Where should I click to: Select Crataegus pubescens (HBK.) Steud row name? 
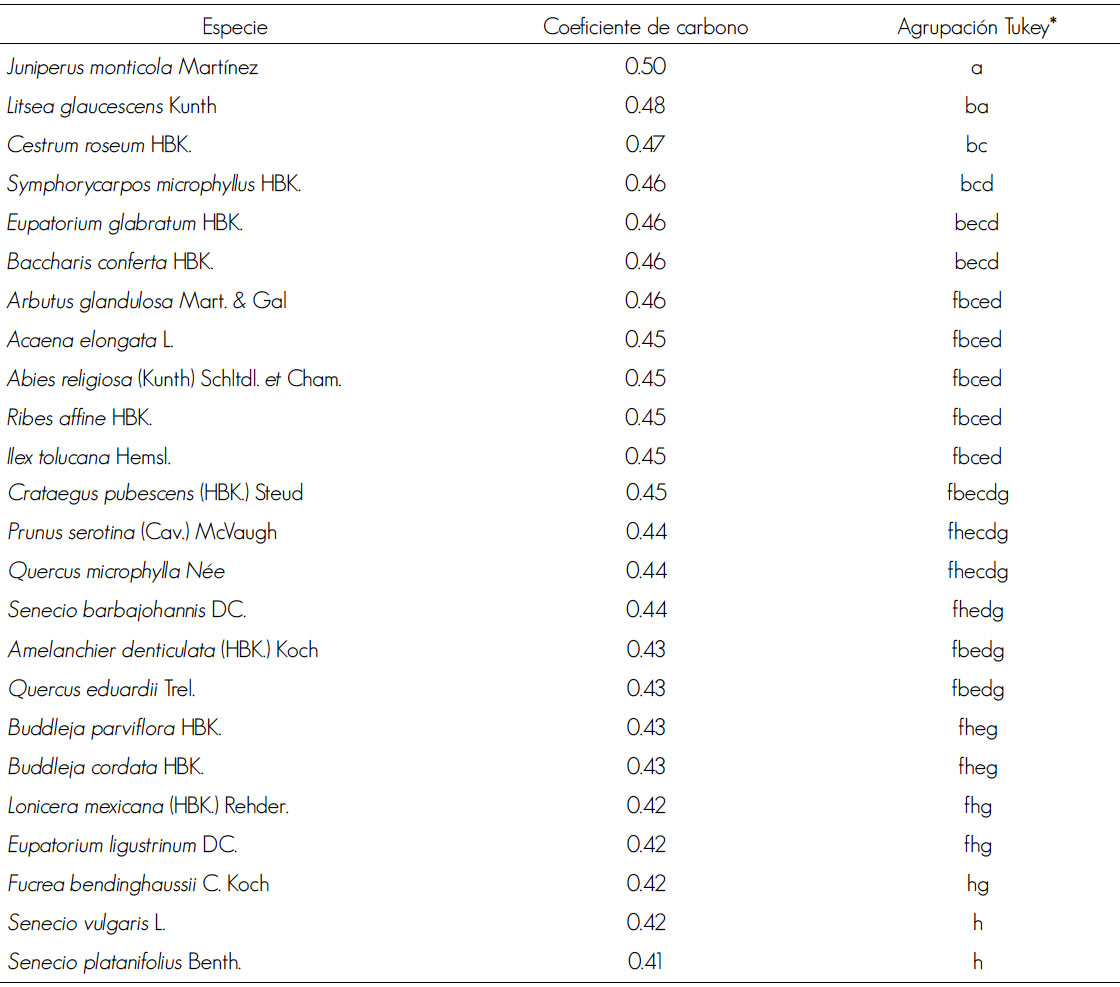click(155, 493)
